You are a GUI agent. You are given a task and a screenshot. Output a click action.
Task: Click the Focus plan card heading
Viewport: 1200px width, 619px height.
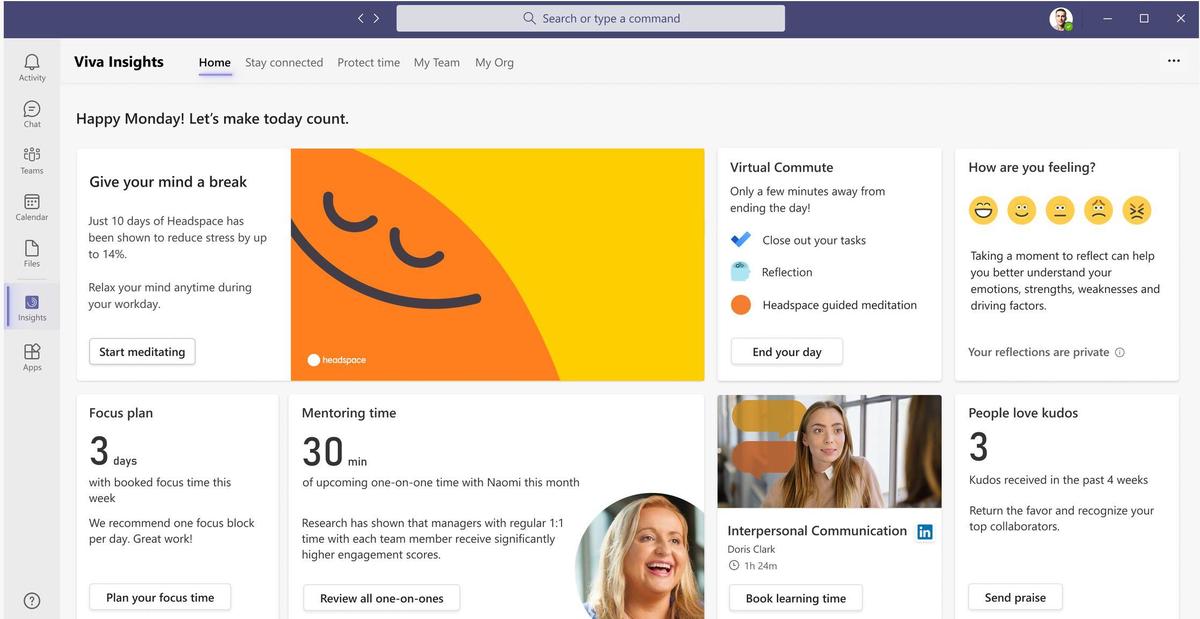121,413
